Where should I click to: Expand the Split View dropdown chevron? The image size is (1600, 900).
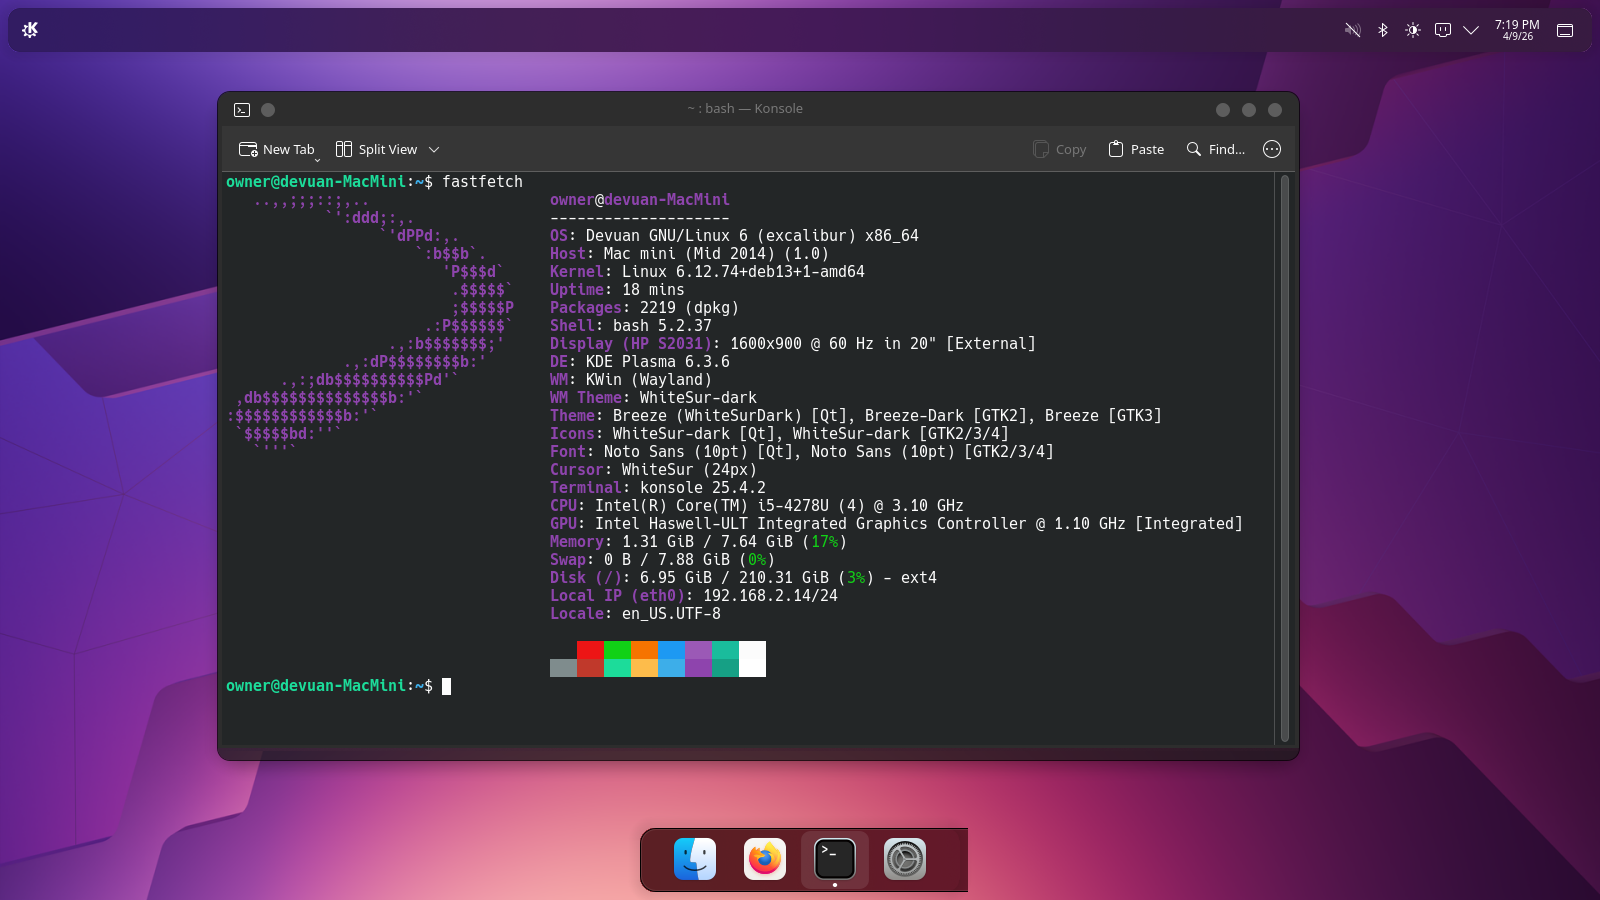434,150
